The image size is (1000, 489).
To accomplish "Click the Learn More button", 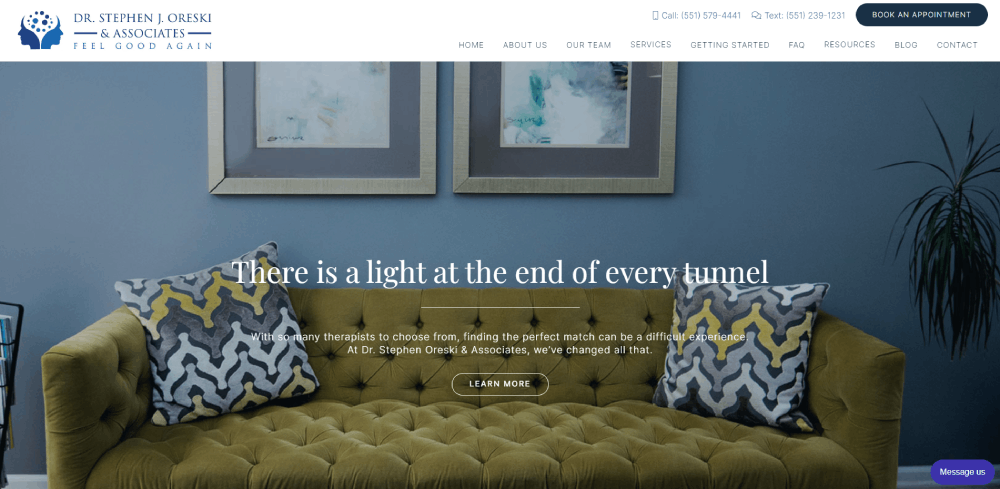I will pyautogui.click(x=500, y=384).
